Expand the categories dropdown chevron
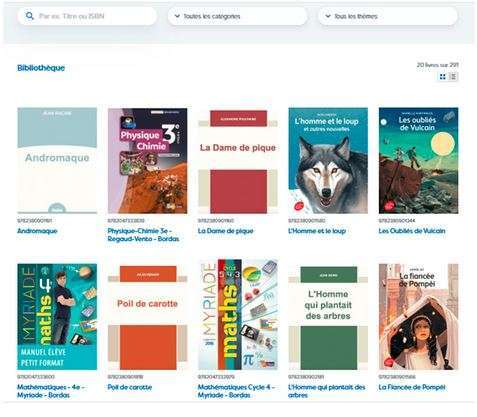This screenshot has height=417, width=477. (x=177, y=16)
